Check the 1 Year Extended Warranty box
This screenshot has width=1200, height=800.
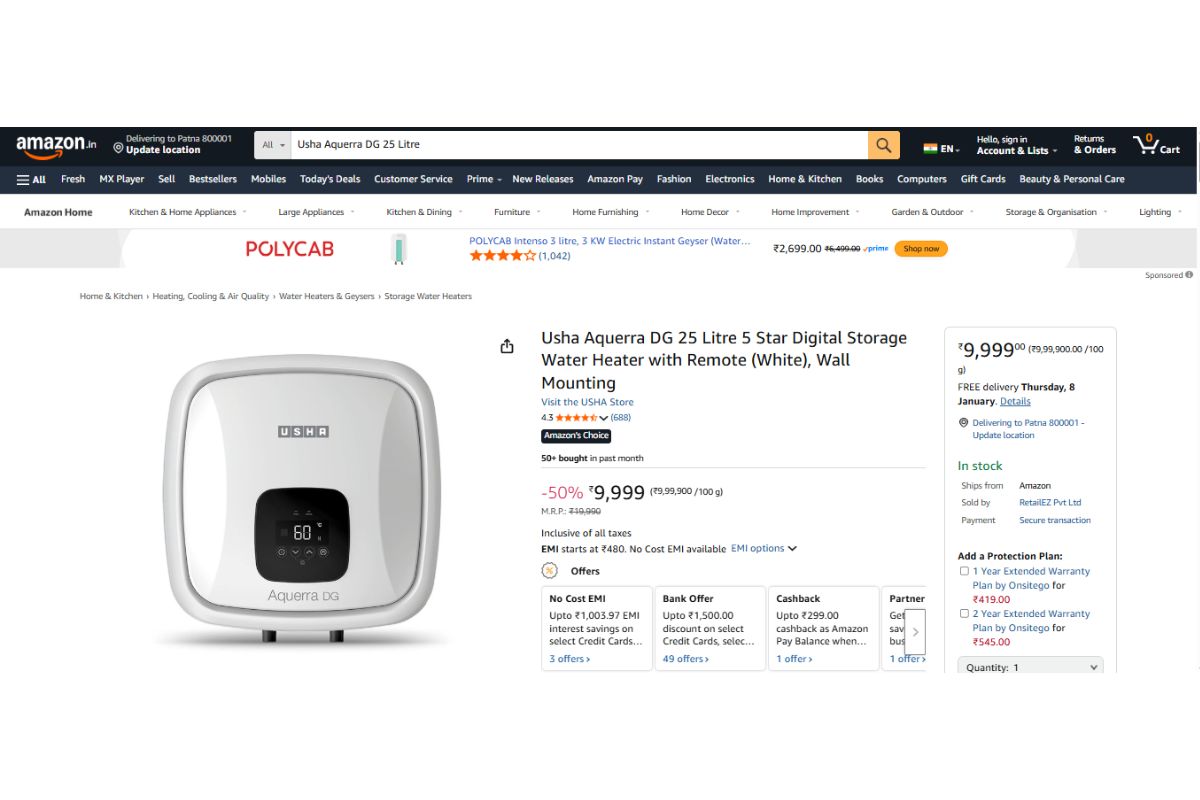click(964, 571)
